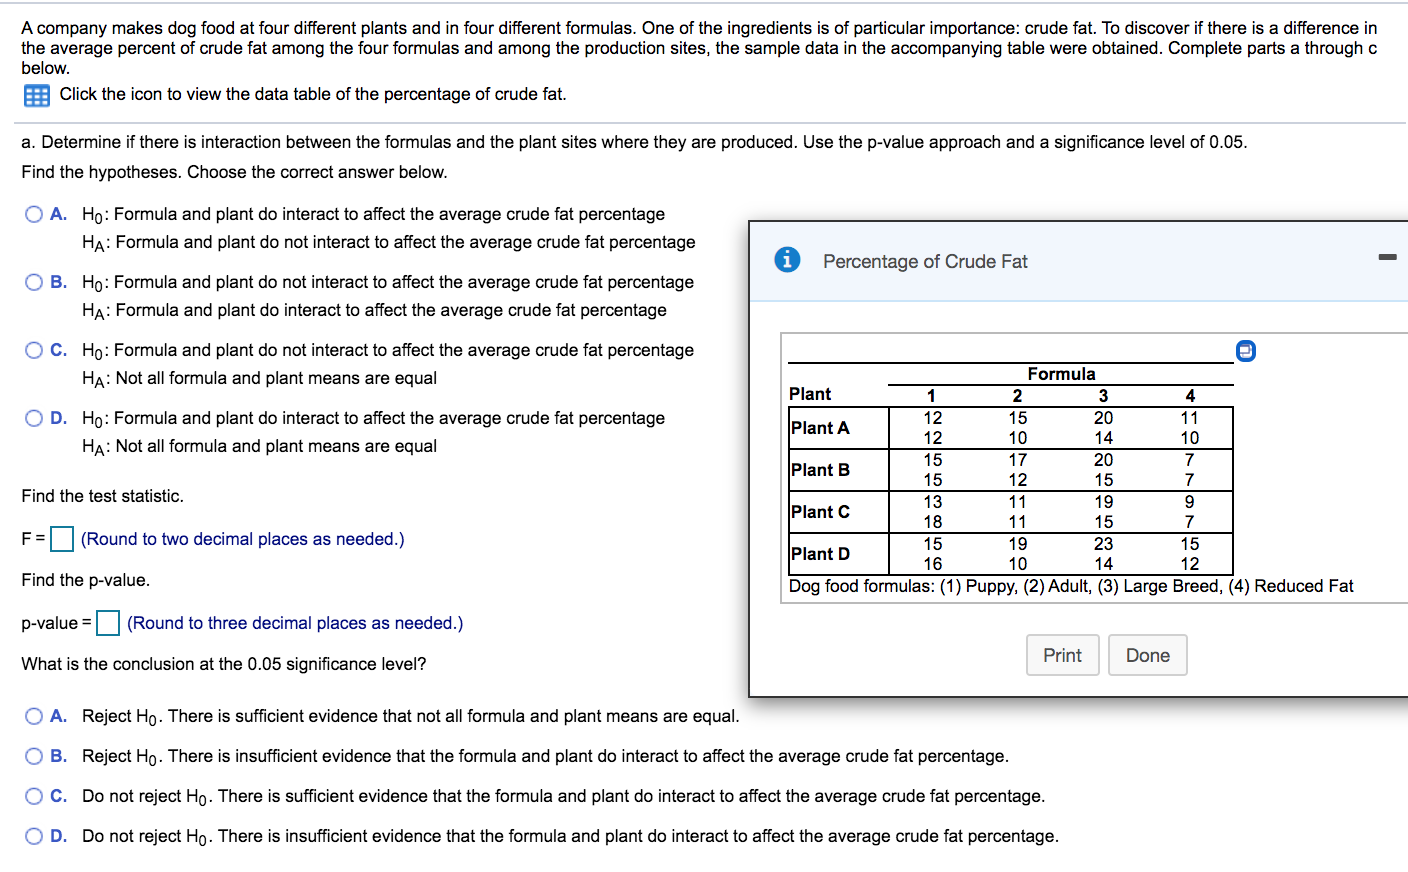This screenshot has width=1408, height=872.
Task: Select hypothesis option B
Action: tap(34, 282)
